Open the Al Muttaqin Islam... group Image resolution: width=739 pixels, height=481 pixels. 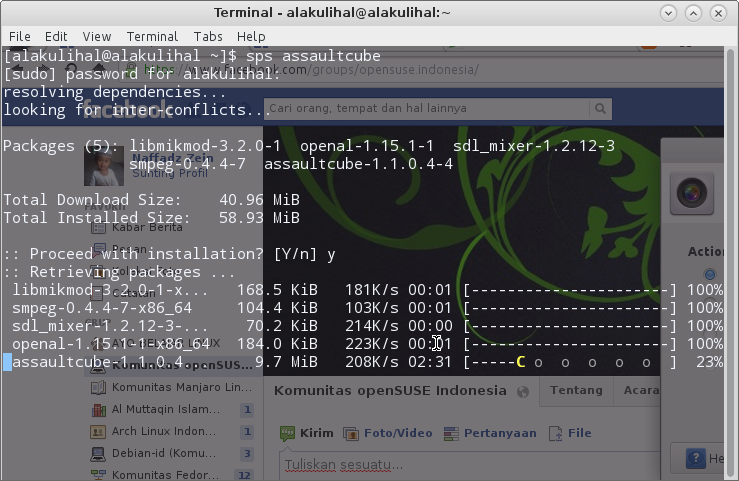(166, 409)
